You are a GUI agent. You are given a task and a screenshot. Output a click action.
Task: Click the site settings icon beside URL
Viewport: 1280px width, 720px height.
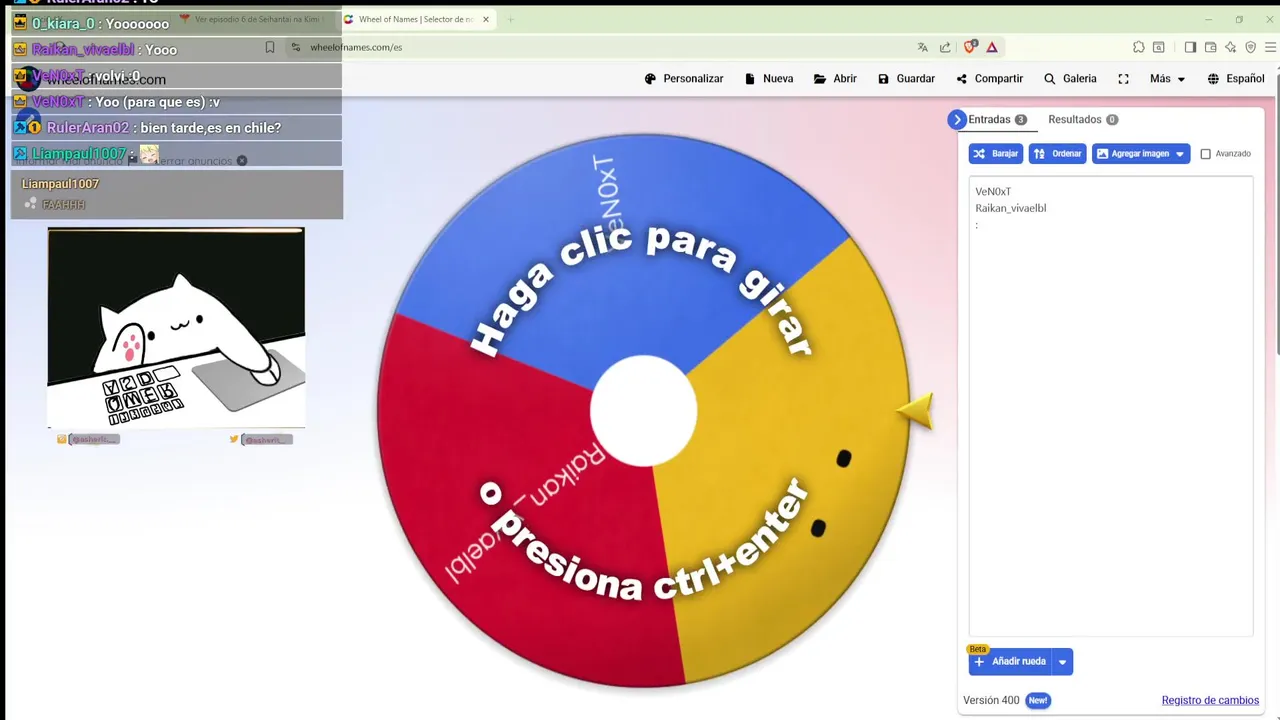click(295, 47)
